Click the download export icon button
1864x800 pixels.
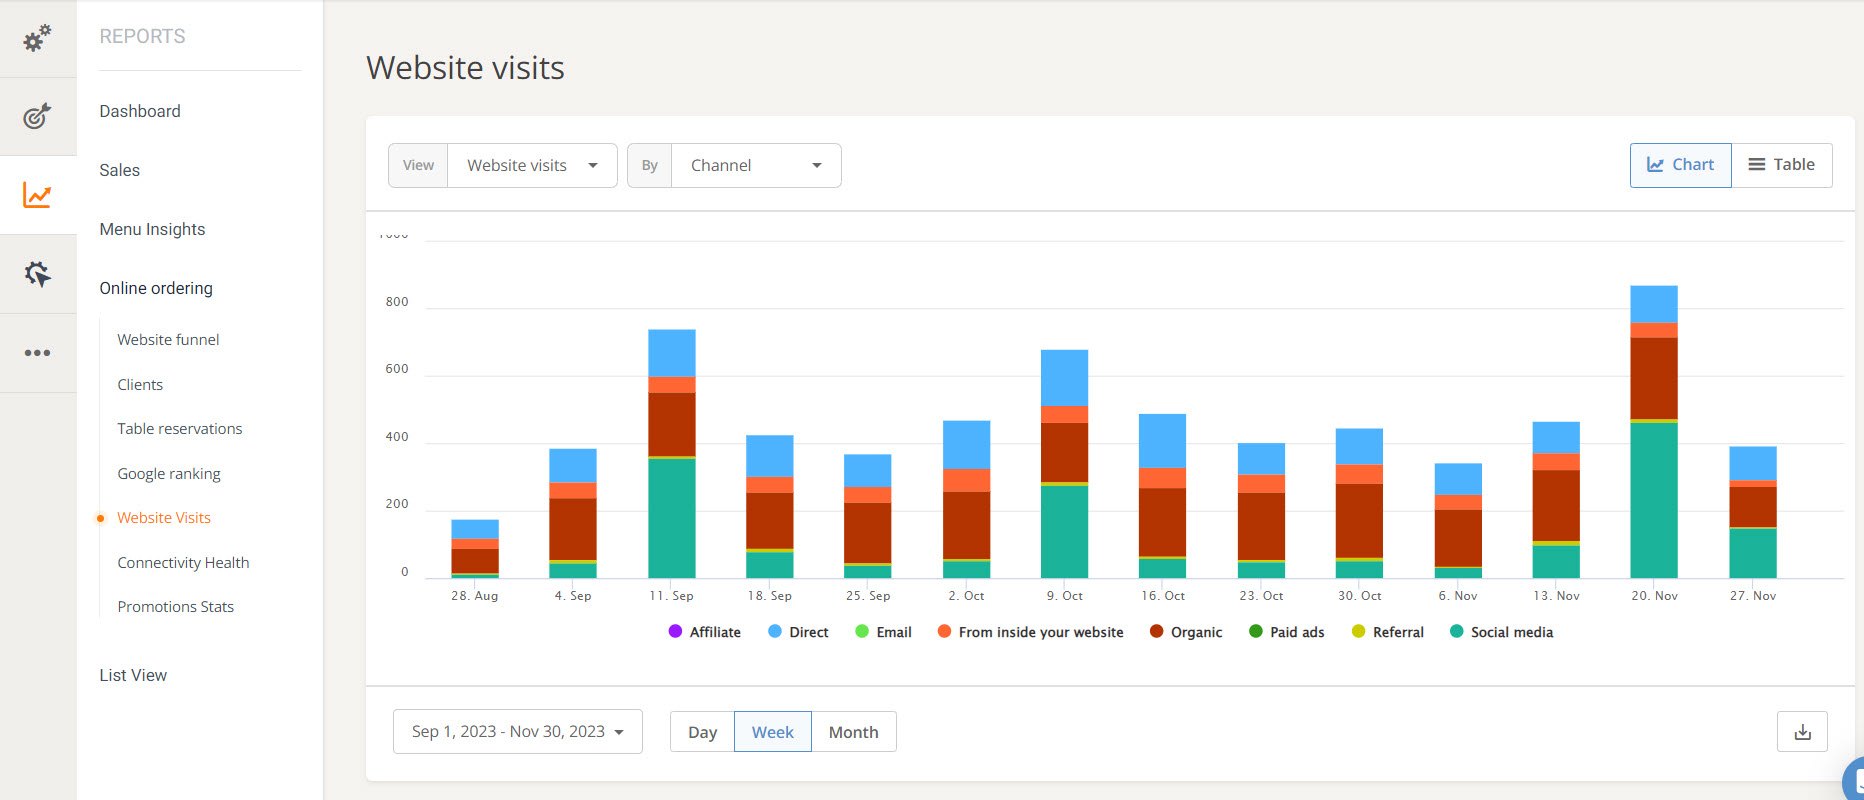(1802, 732)
